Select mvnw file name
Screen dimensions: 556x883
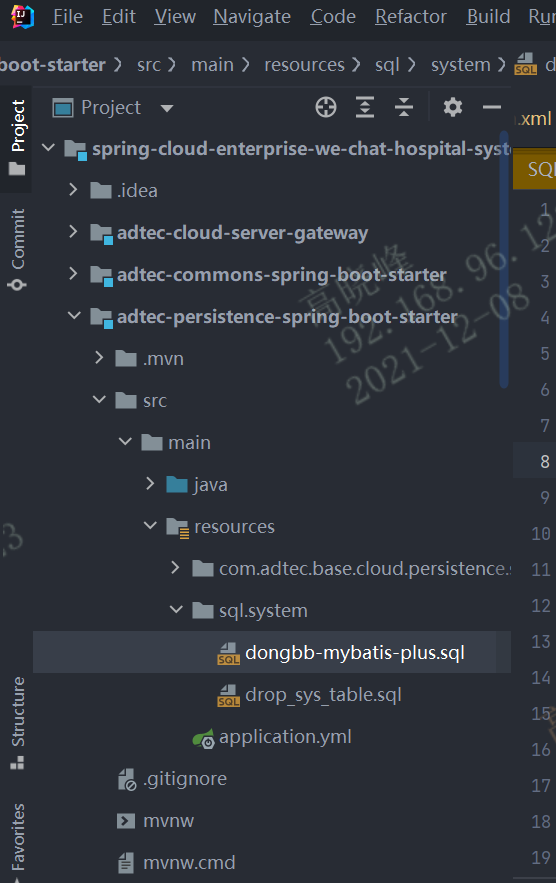tap(168, 821)
